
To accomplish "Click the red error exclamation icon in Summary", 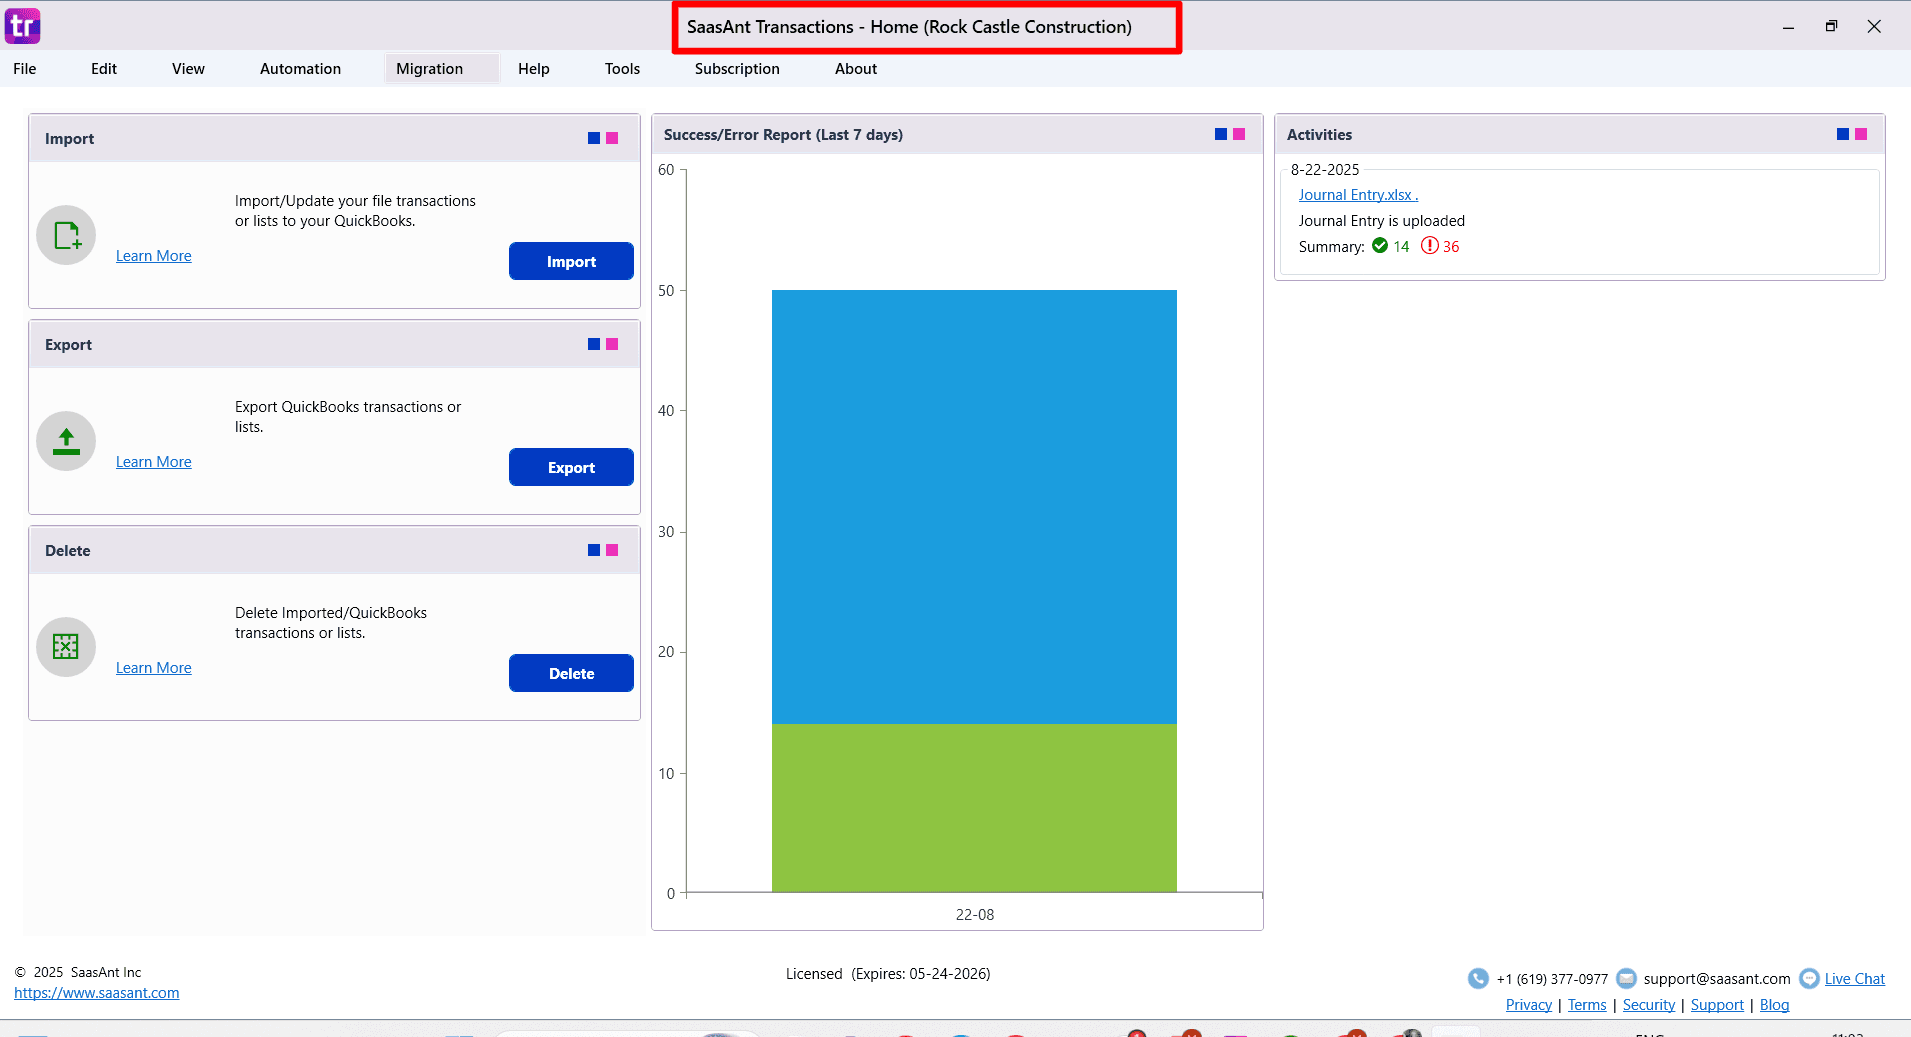I will pos(1429,246).
